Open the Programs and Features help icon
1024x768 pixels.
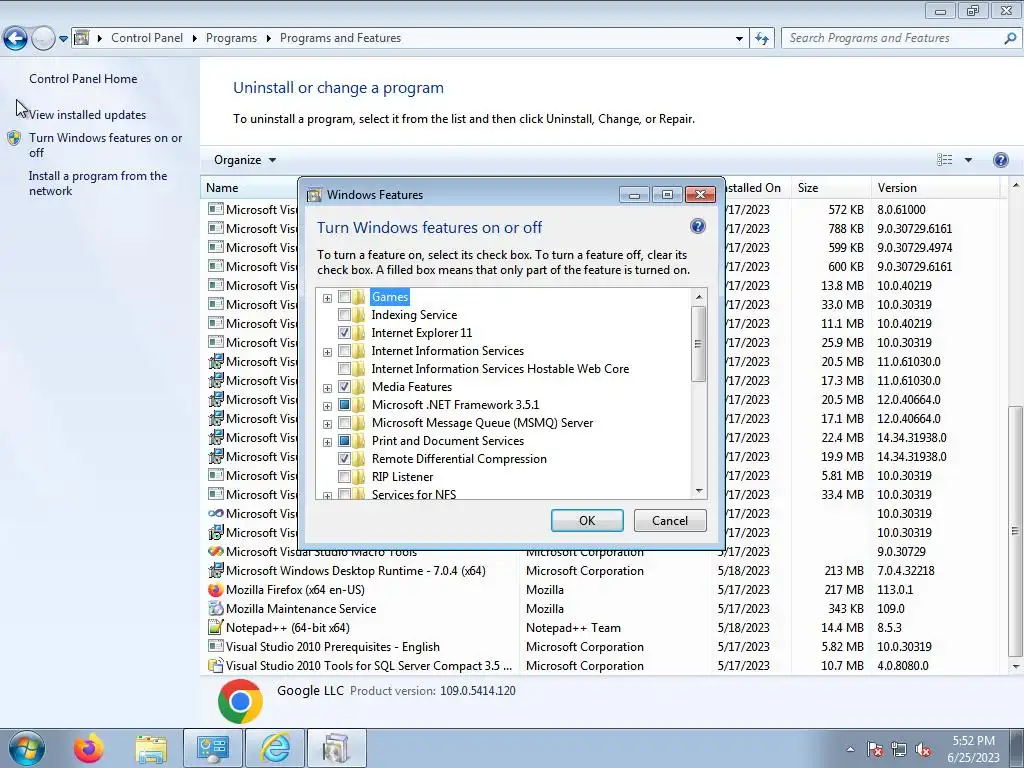[x=1000, y=160]
